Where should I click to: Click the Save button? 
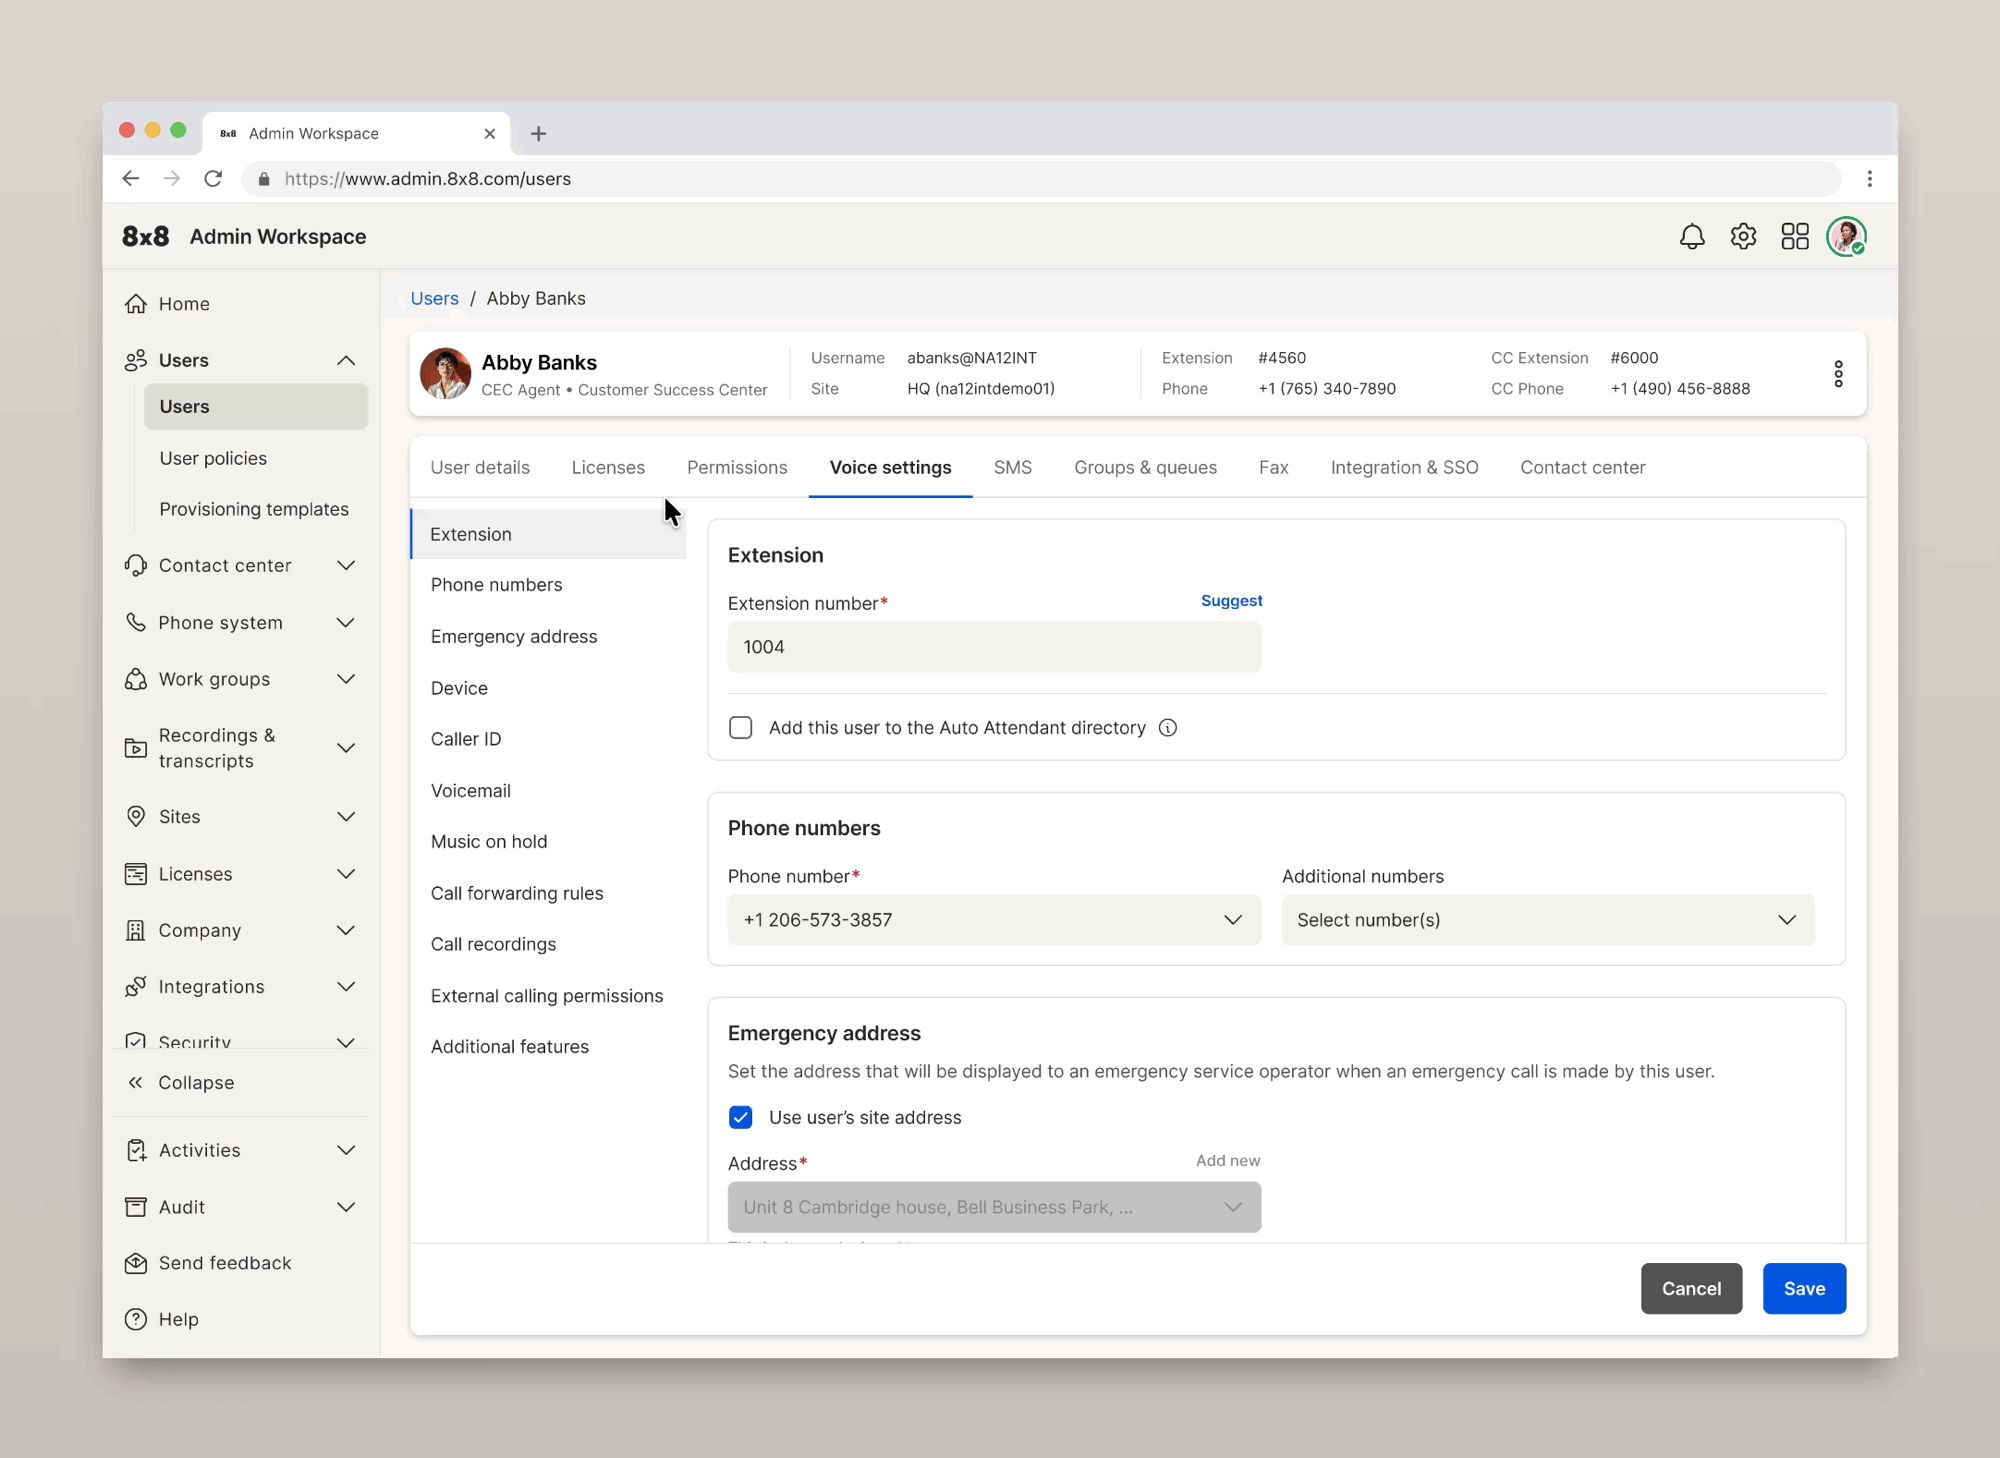click(x=1804, y=1289)
